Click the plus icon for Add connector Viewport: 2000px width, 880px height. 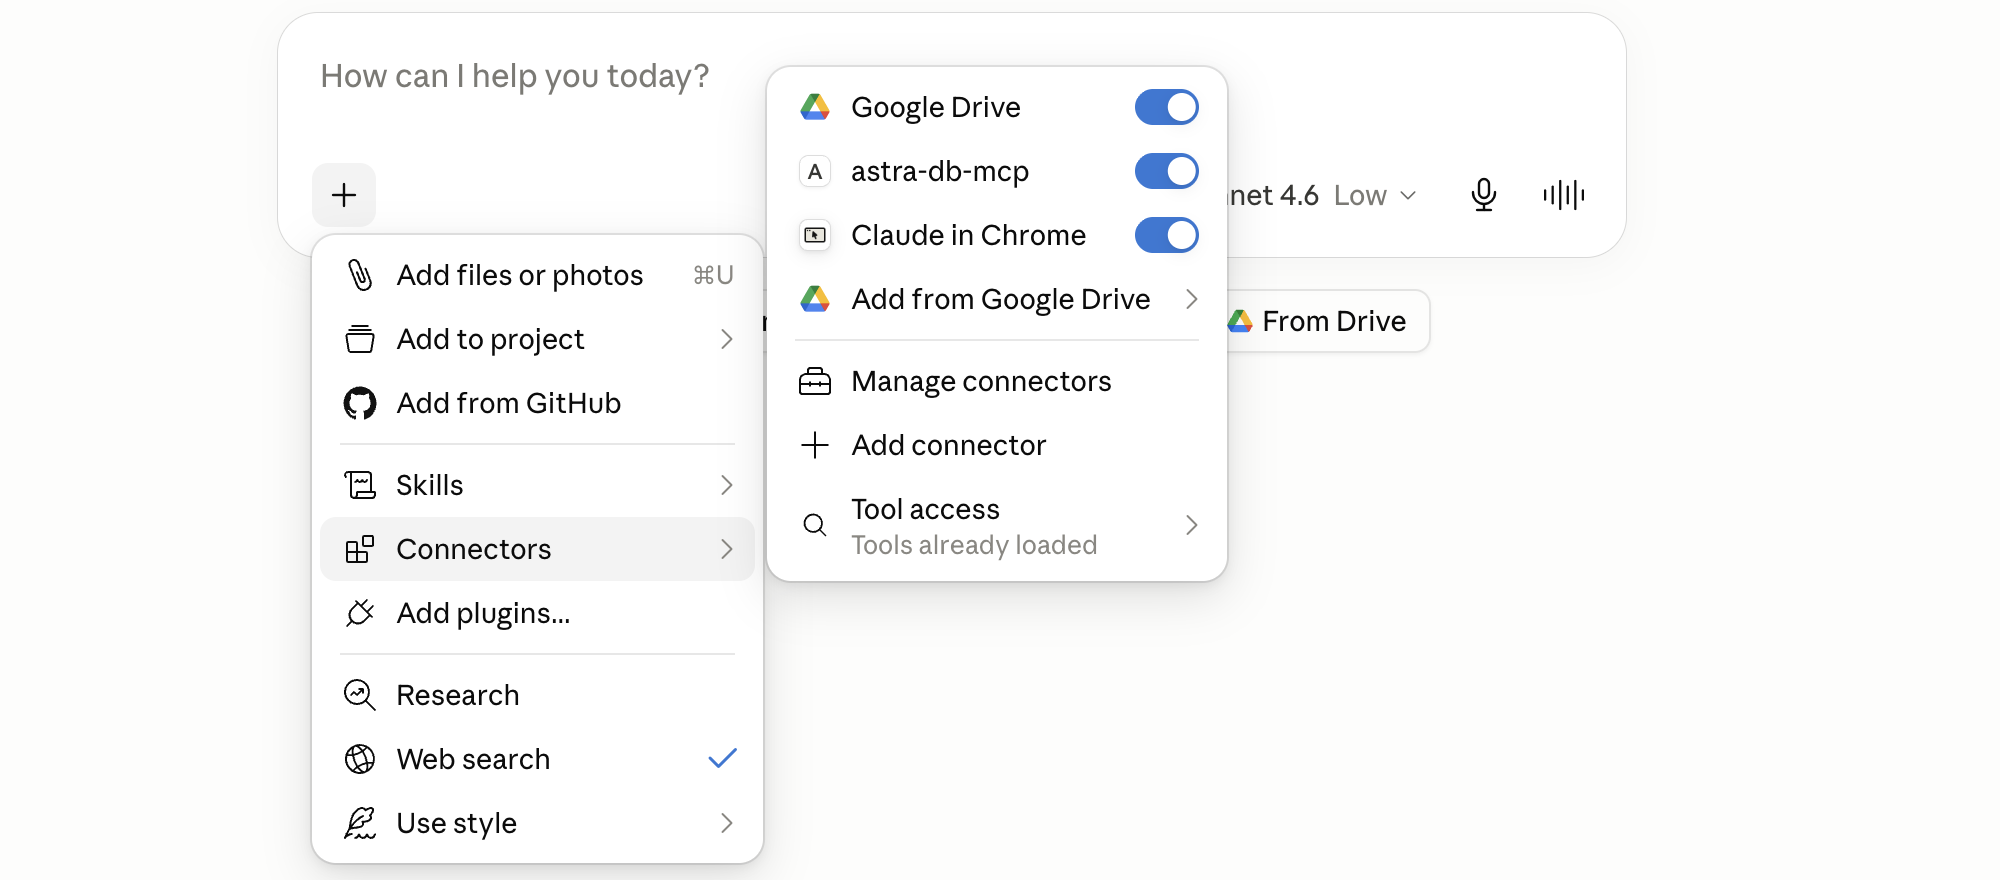(815, 445)
